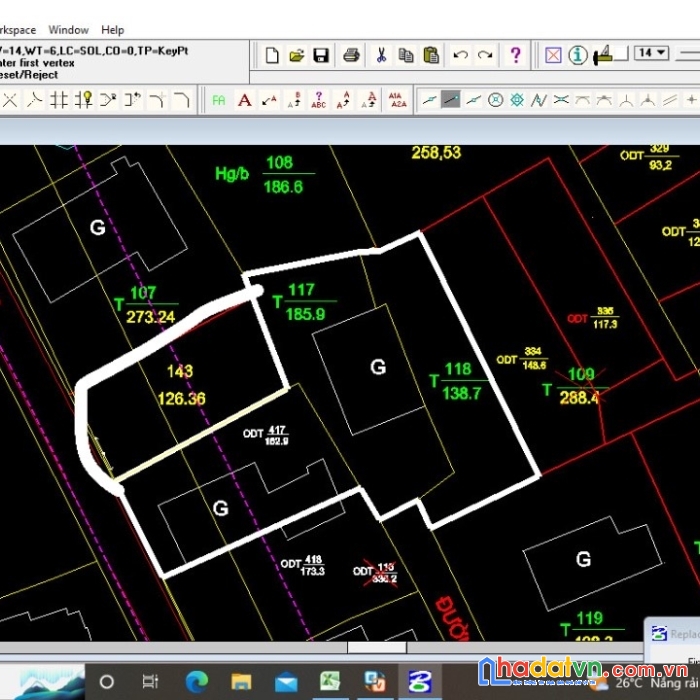The width and height of the screenshot is (700, 700).
Task: Select the circle center snap tool
Action: 495,100
